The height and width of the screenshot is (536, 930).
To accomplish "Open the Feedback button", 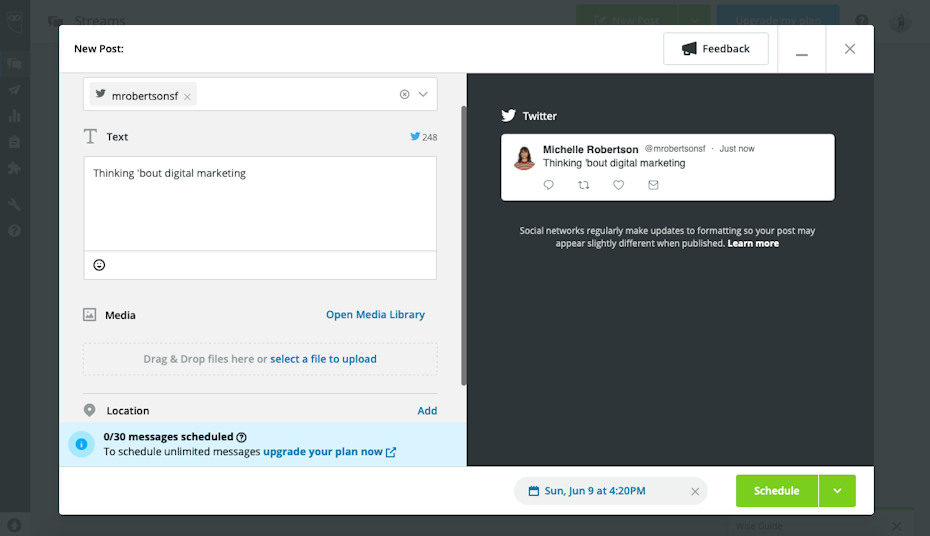I will [x=715, y=49].
